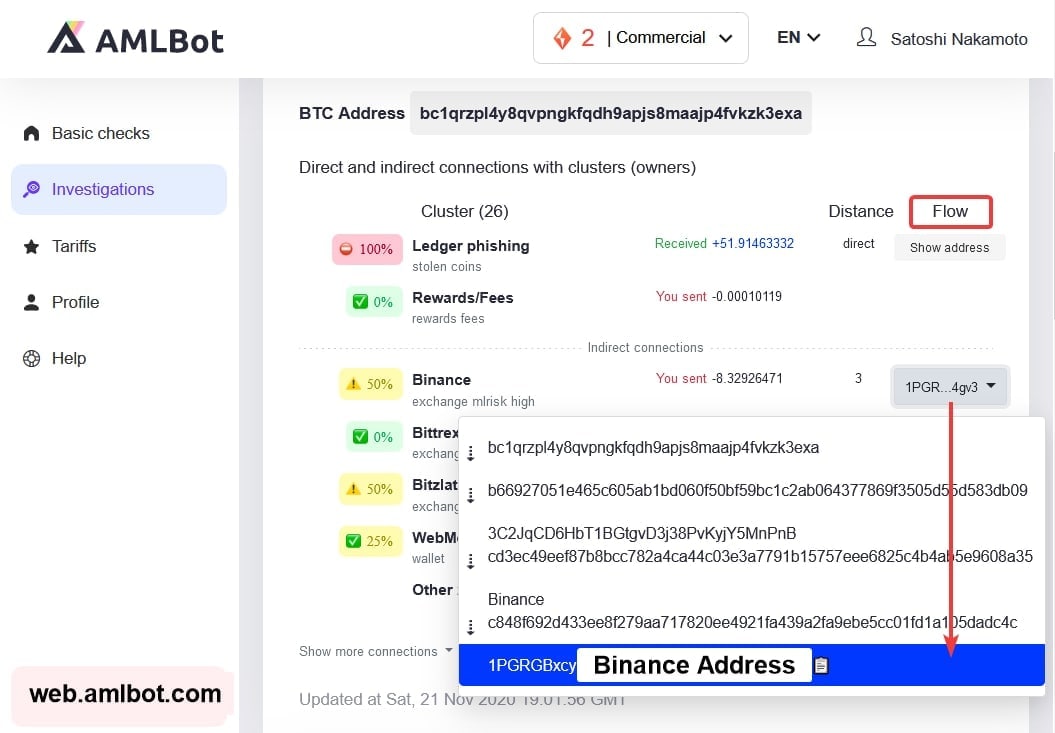1055x733 pixels.
Task: Copy the 1PGRGBxcy Binance address via clipboard icon
Action: (x=821, y=665)
